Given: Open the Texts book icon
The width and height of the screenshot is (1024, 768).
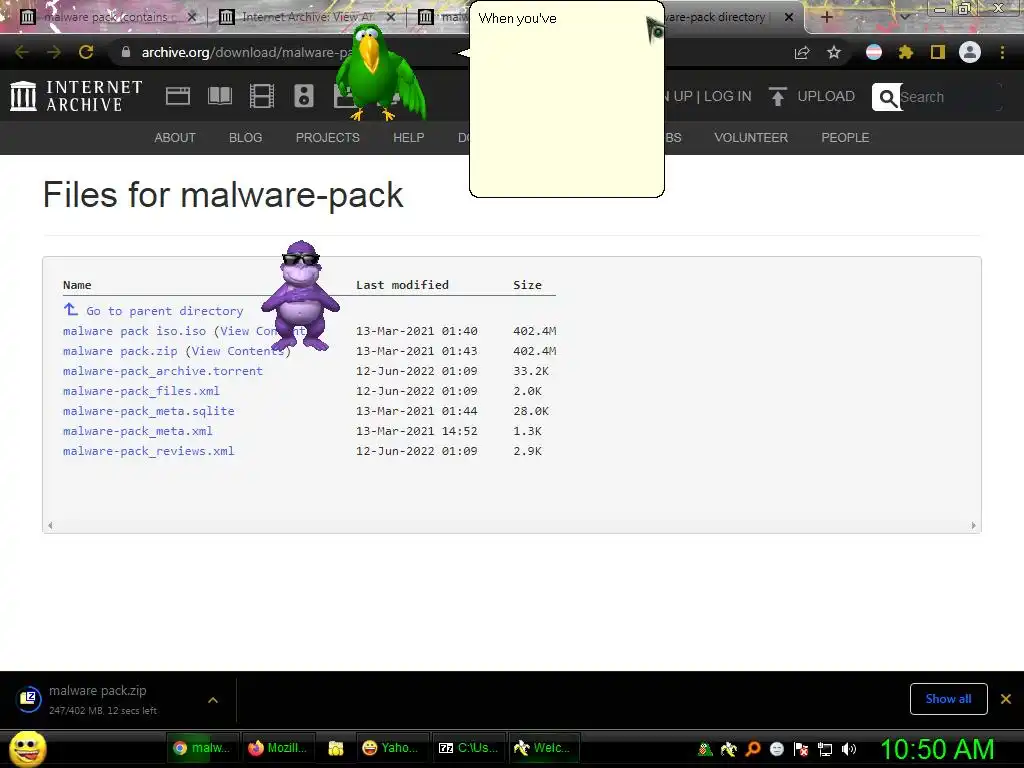Looking at the screenshot, I should point(219,96).
